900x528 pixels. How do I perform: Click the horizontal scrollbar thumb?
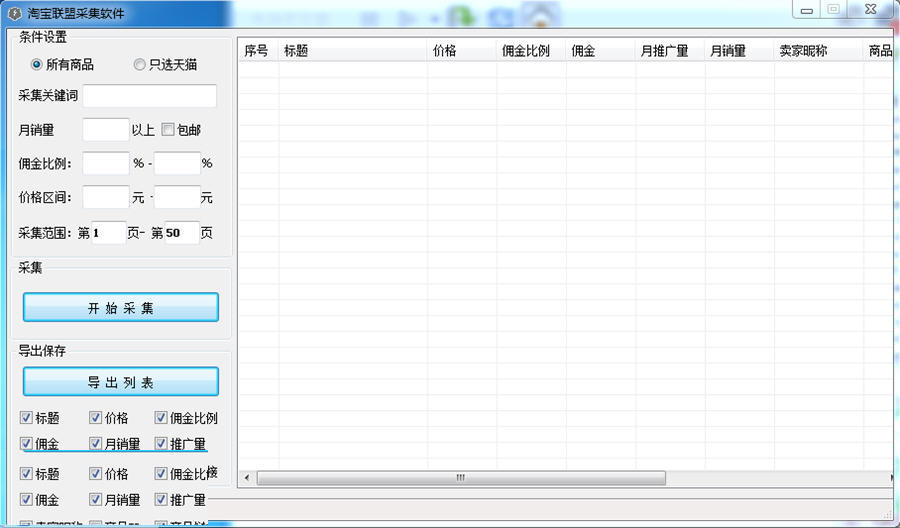point(461,477)
